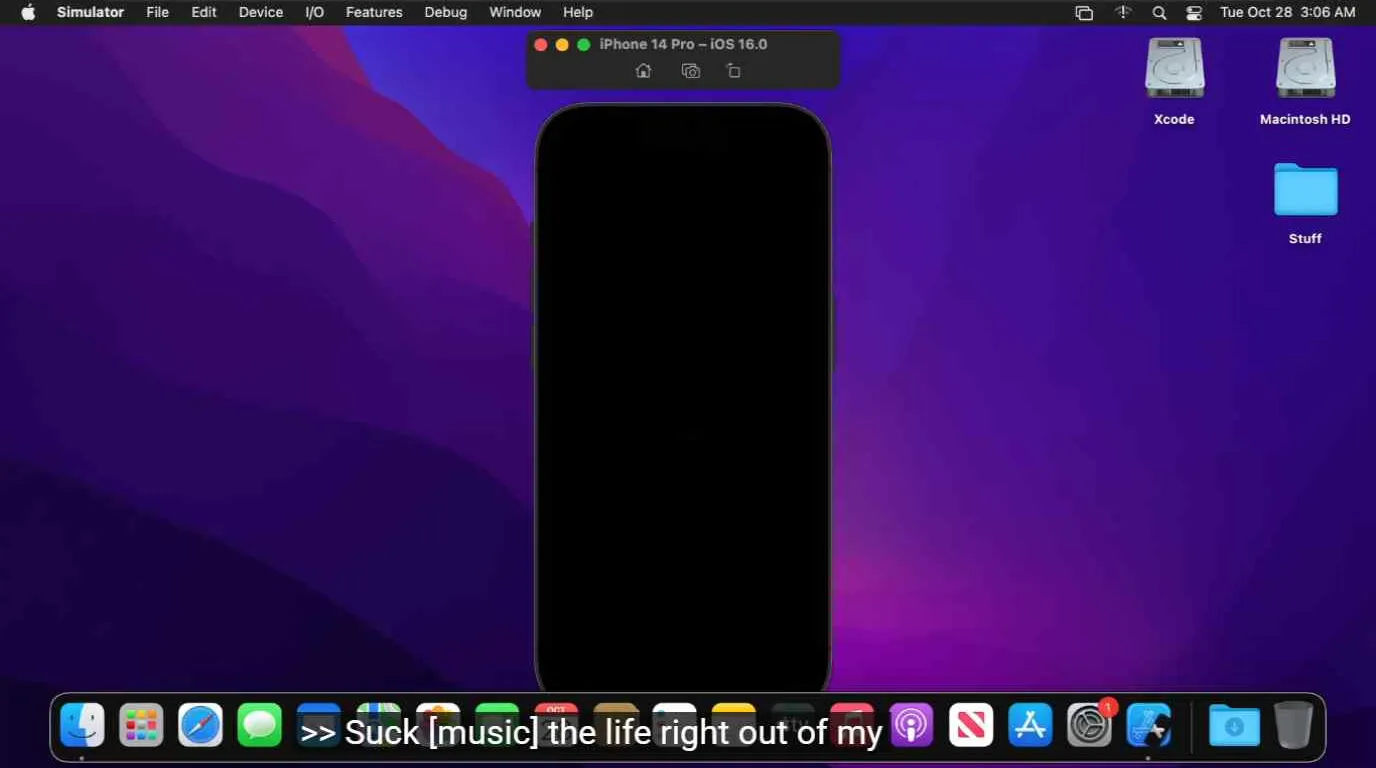
Task: Open the screen mirroring menu bar icon
Action: coord(1084,13)
